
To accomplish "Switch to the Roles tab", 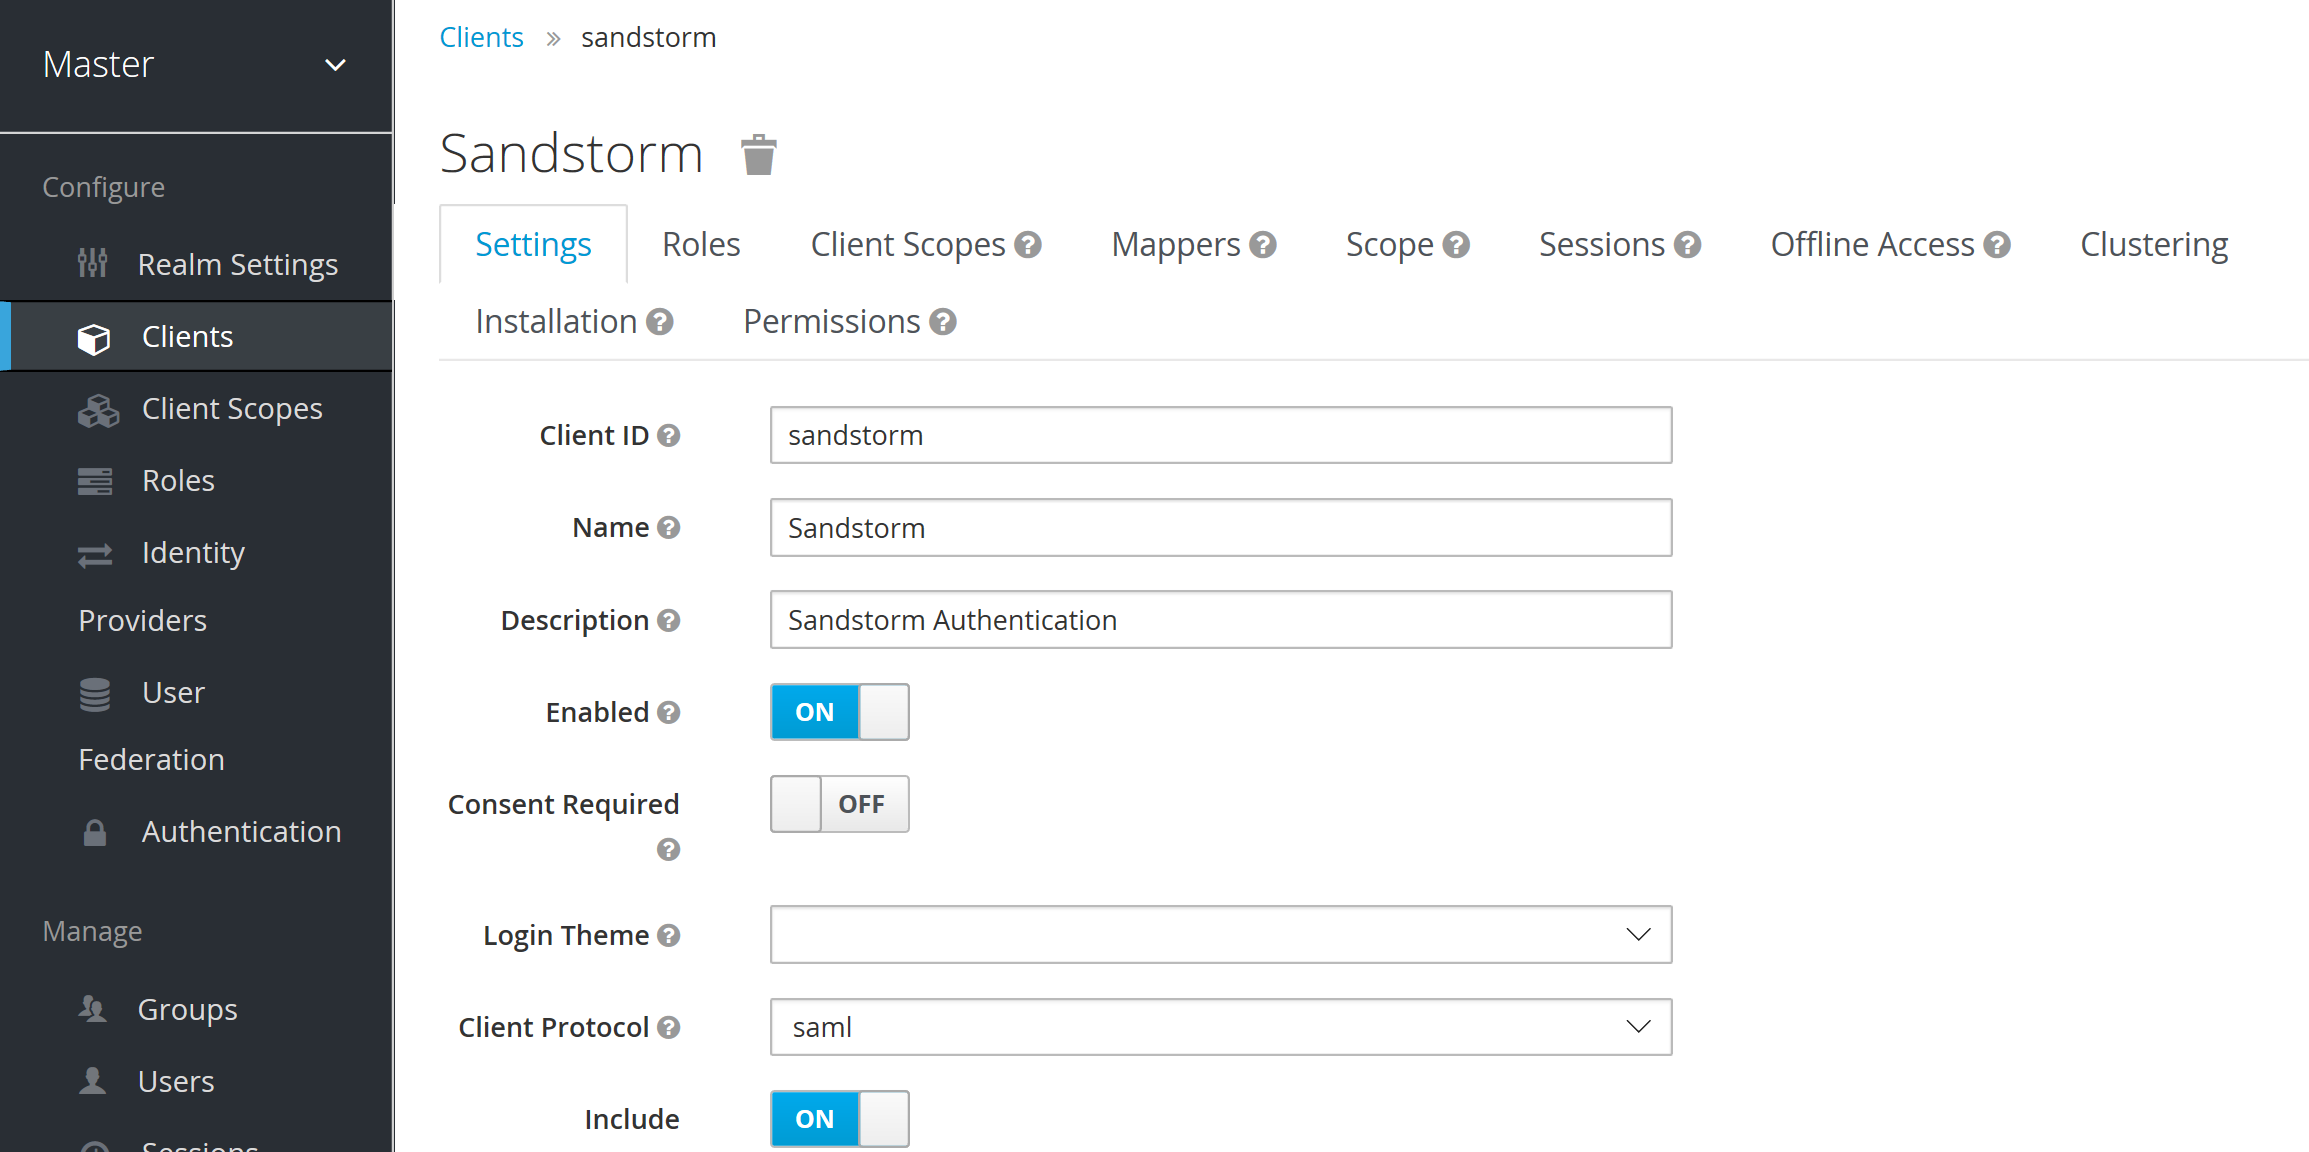I will pyautogui.click(x=701, y=243).
